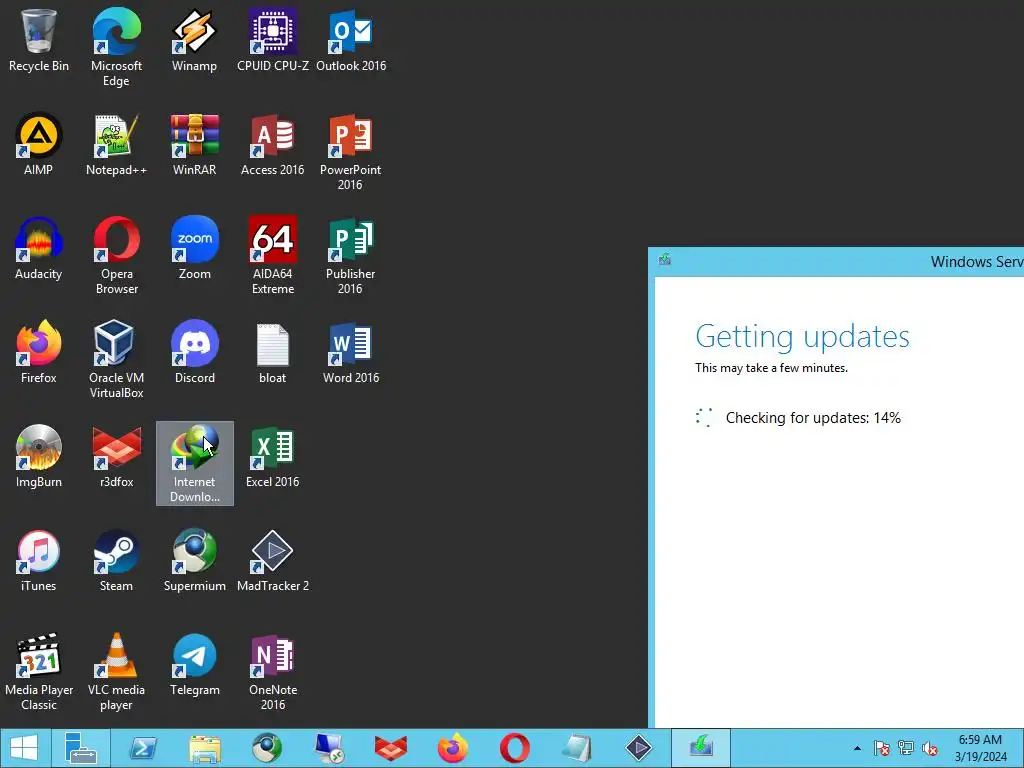Select the WinRAR desktop icon
The image size is (1024, 768).
[195, 144]
